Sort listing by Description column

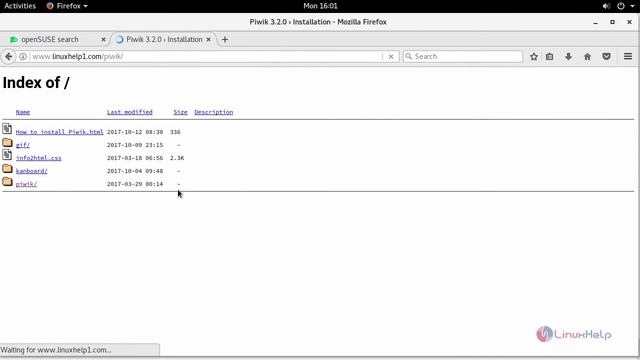(214, 112)
